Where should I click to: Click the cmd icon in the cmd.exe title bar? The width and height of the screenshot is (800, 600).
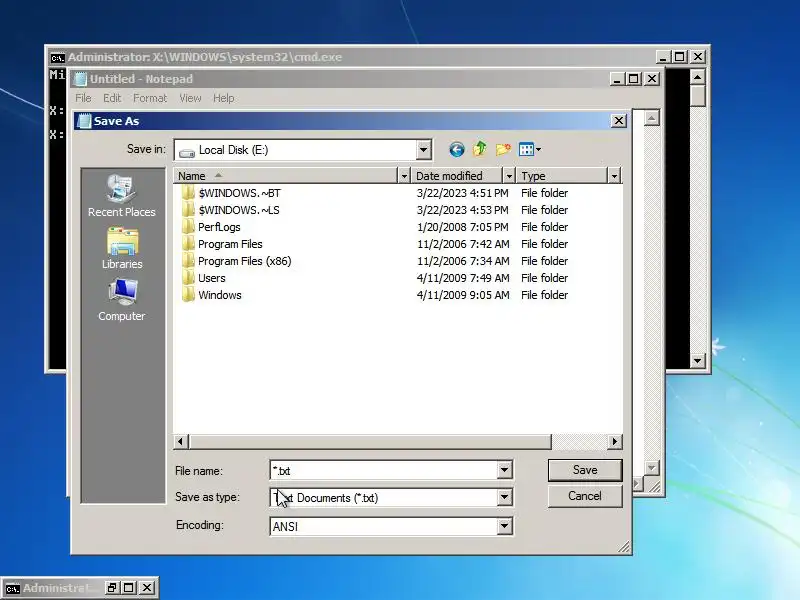(x=58, y=57)
